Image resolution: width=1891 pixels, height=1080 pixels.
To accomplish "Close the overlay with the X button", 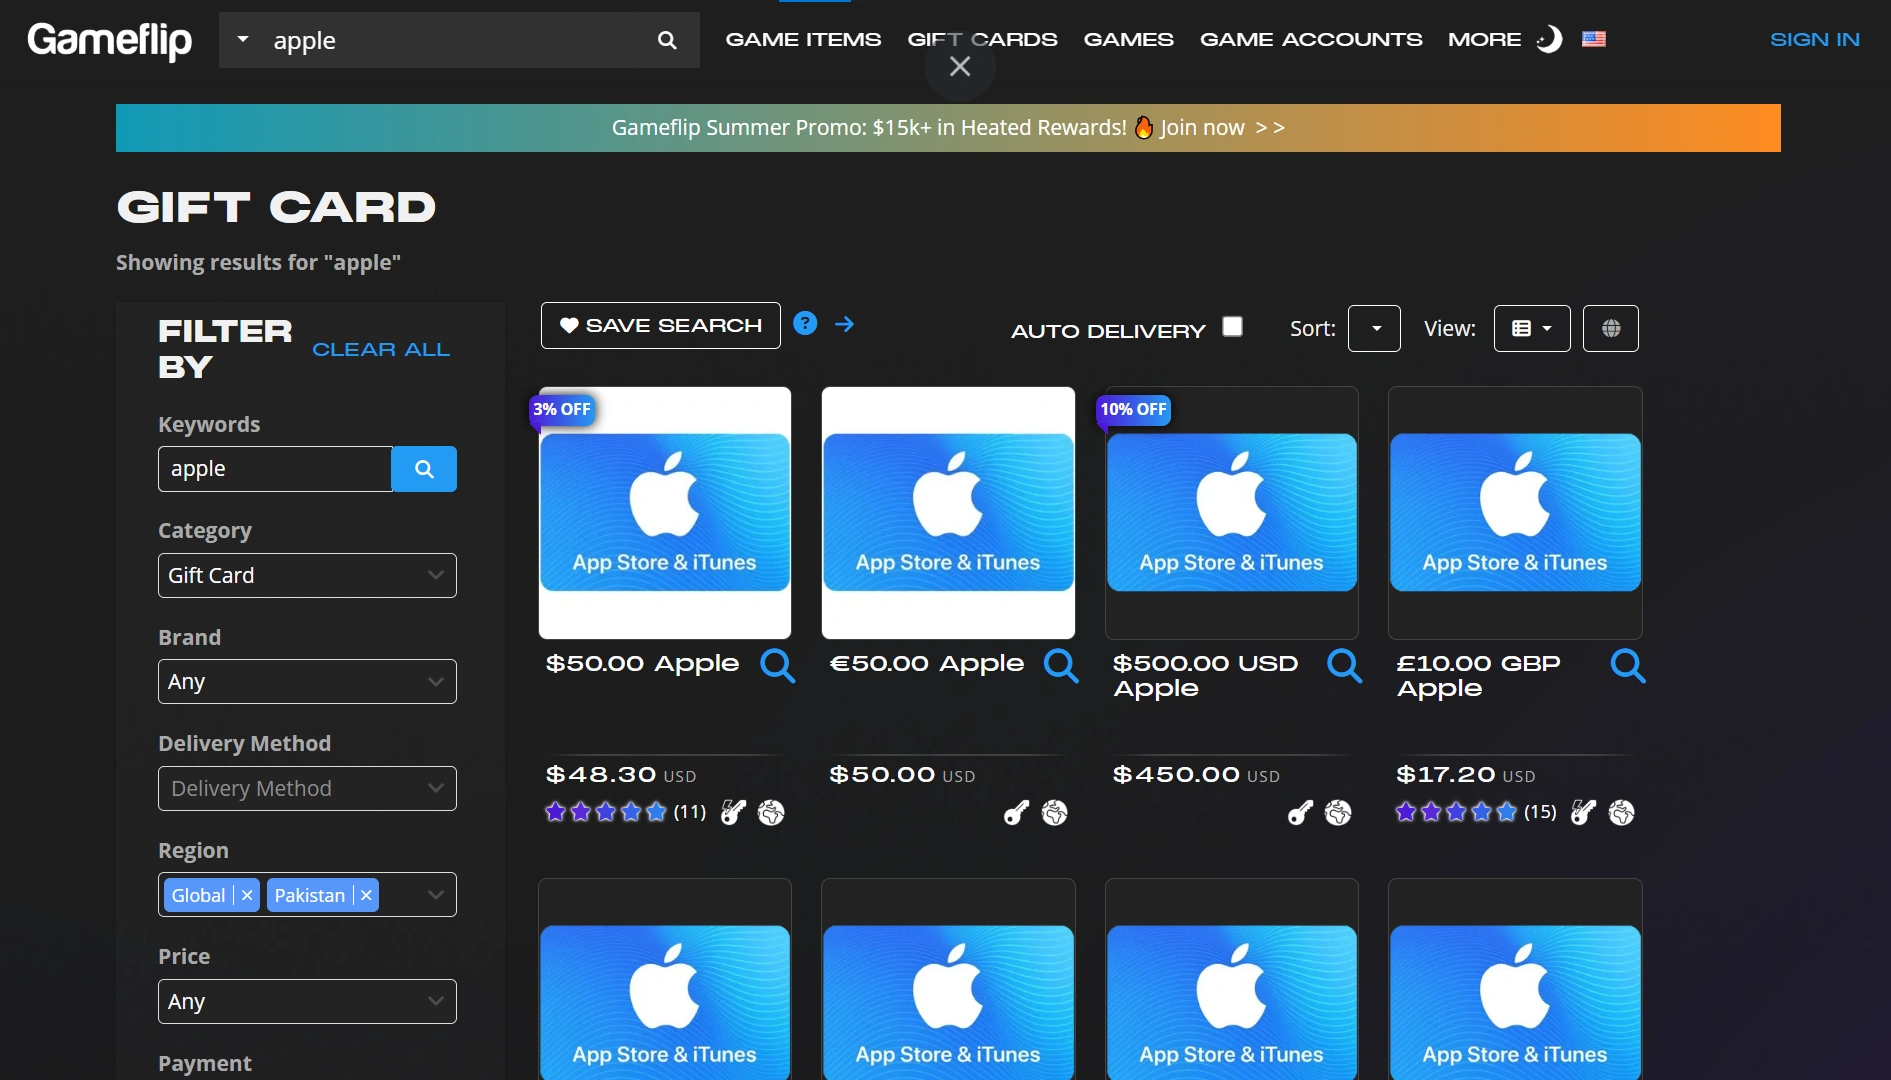I will pyautogui.click(x=960, y=67).
